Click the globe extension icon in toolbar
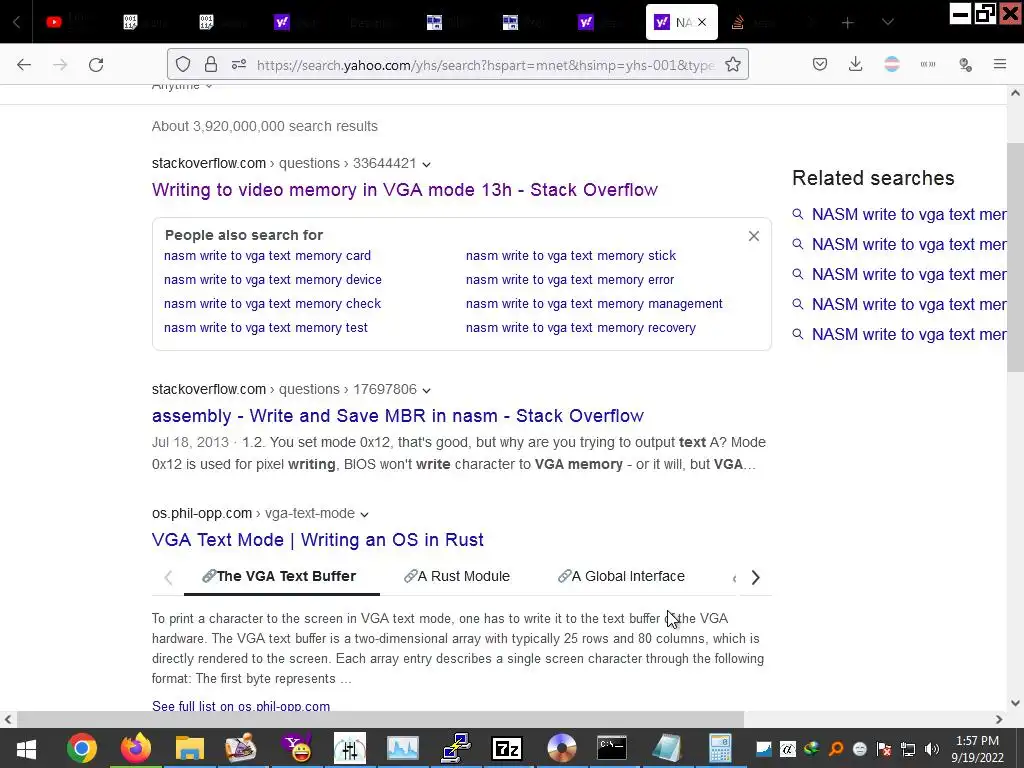 (x=965, y=64)
